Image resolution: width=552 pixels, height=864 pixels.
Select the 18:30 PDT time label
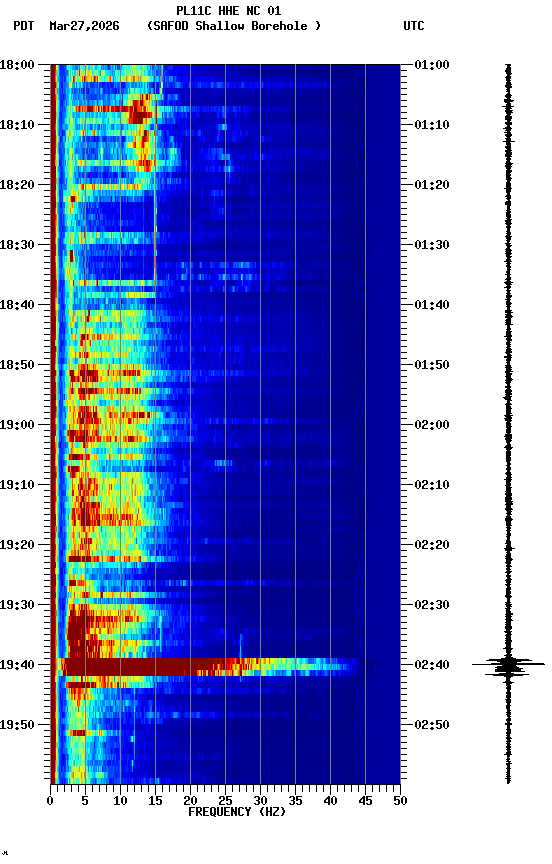pos(17,245)
